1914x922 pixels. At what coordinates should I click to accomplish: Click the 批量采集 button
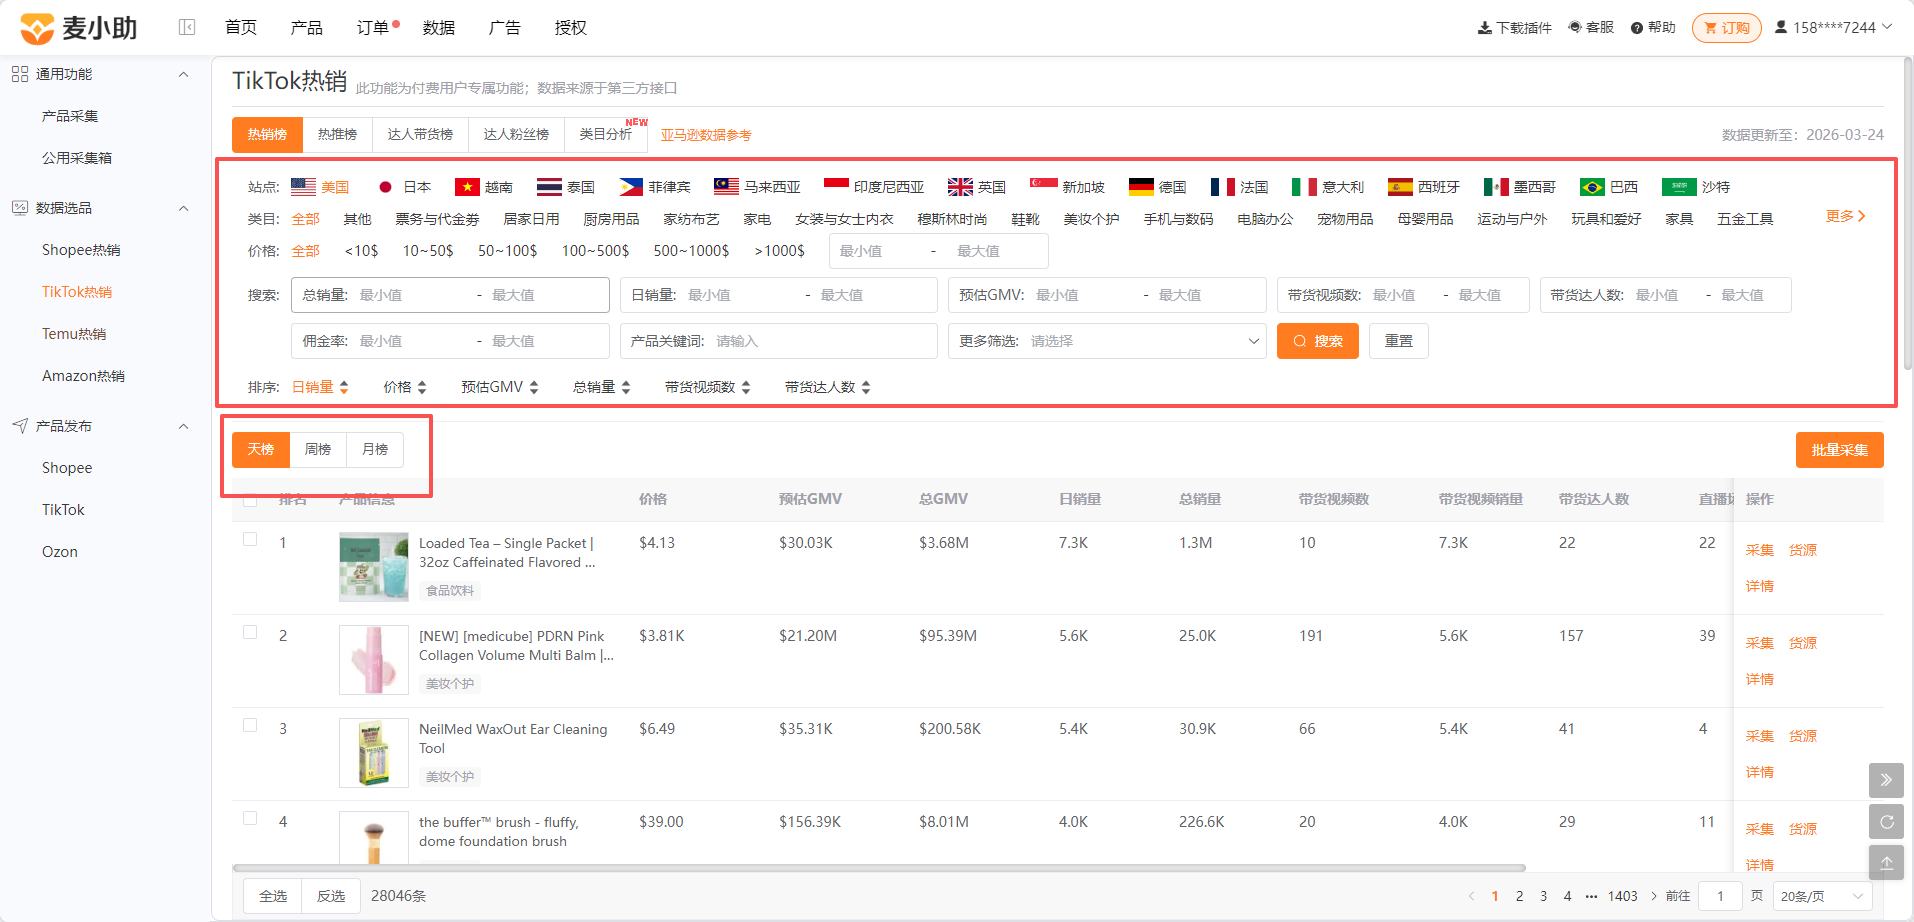click(1839, 450)
